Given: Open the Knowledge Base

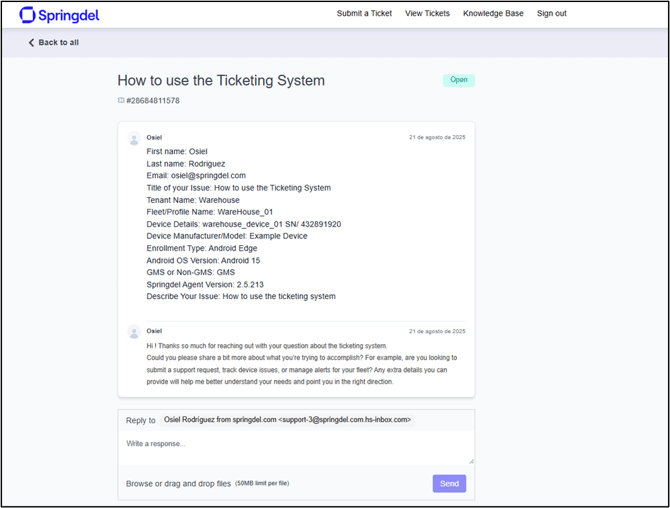Looking at the screenshot, I should (493, 13).
